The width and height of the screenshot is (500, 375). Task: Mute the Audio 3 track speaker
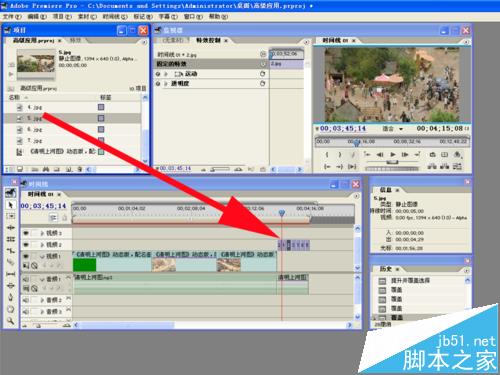coord(26,312)
